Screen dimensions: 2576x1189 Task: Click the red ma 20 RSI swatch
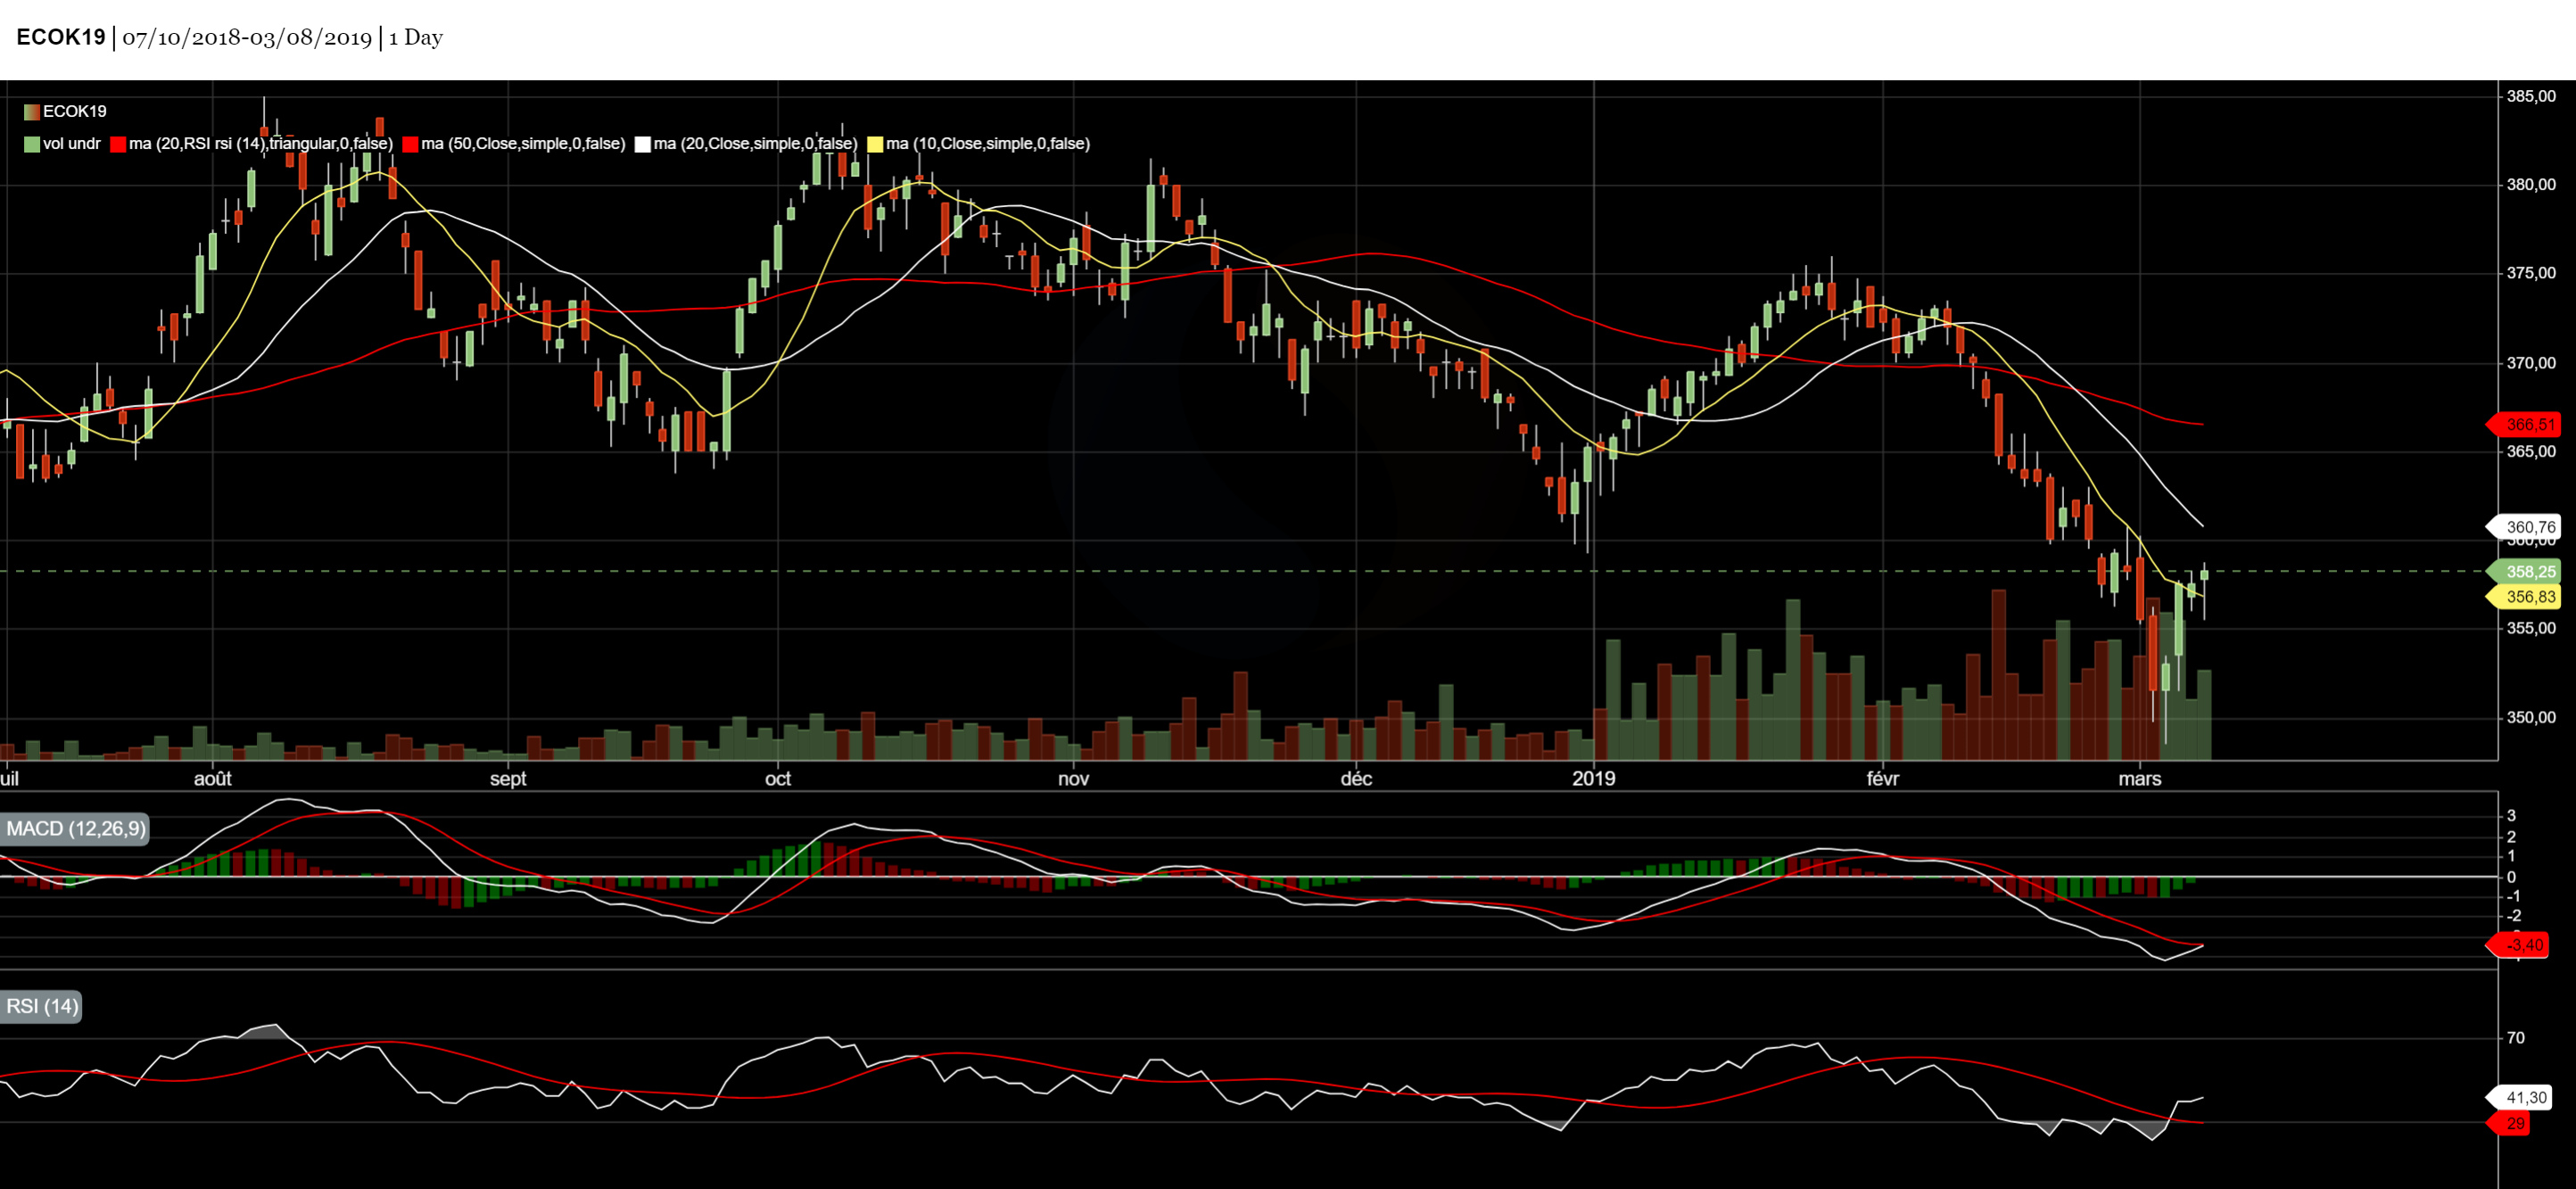click(118, 144)
